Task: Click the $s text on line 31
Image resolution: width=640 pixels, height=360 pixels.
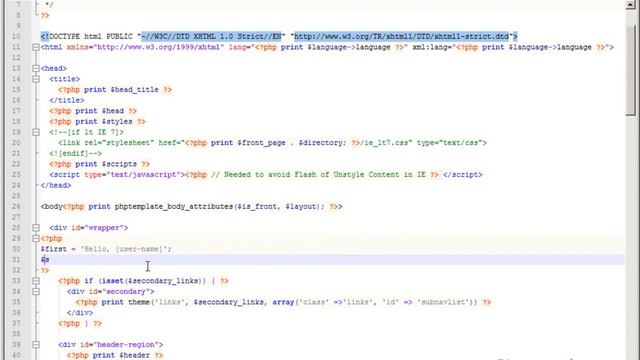Action: tap(45, 260)
